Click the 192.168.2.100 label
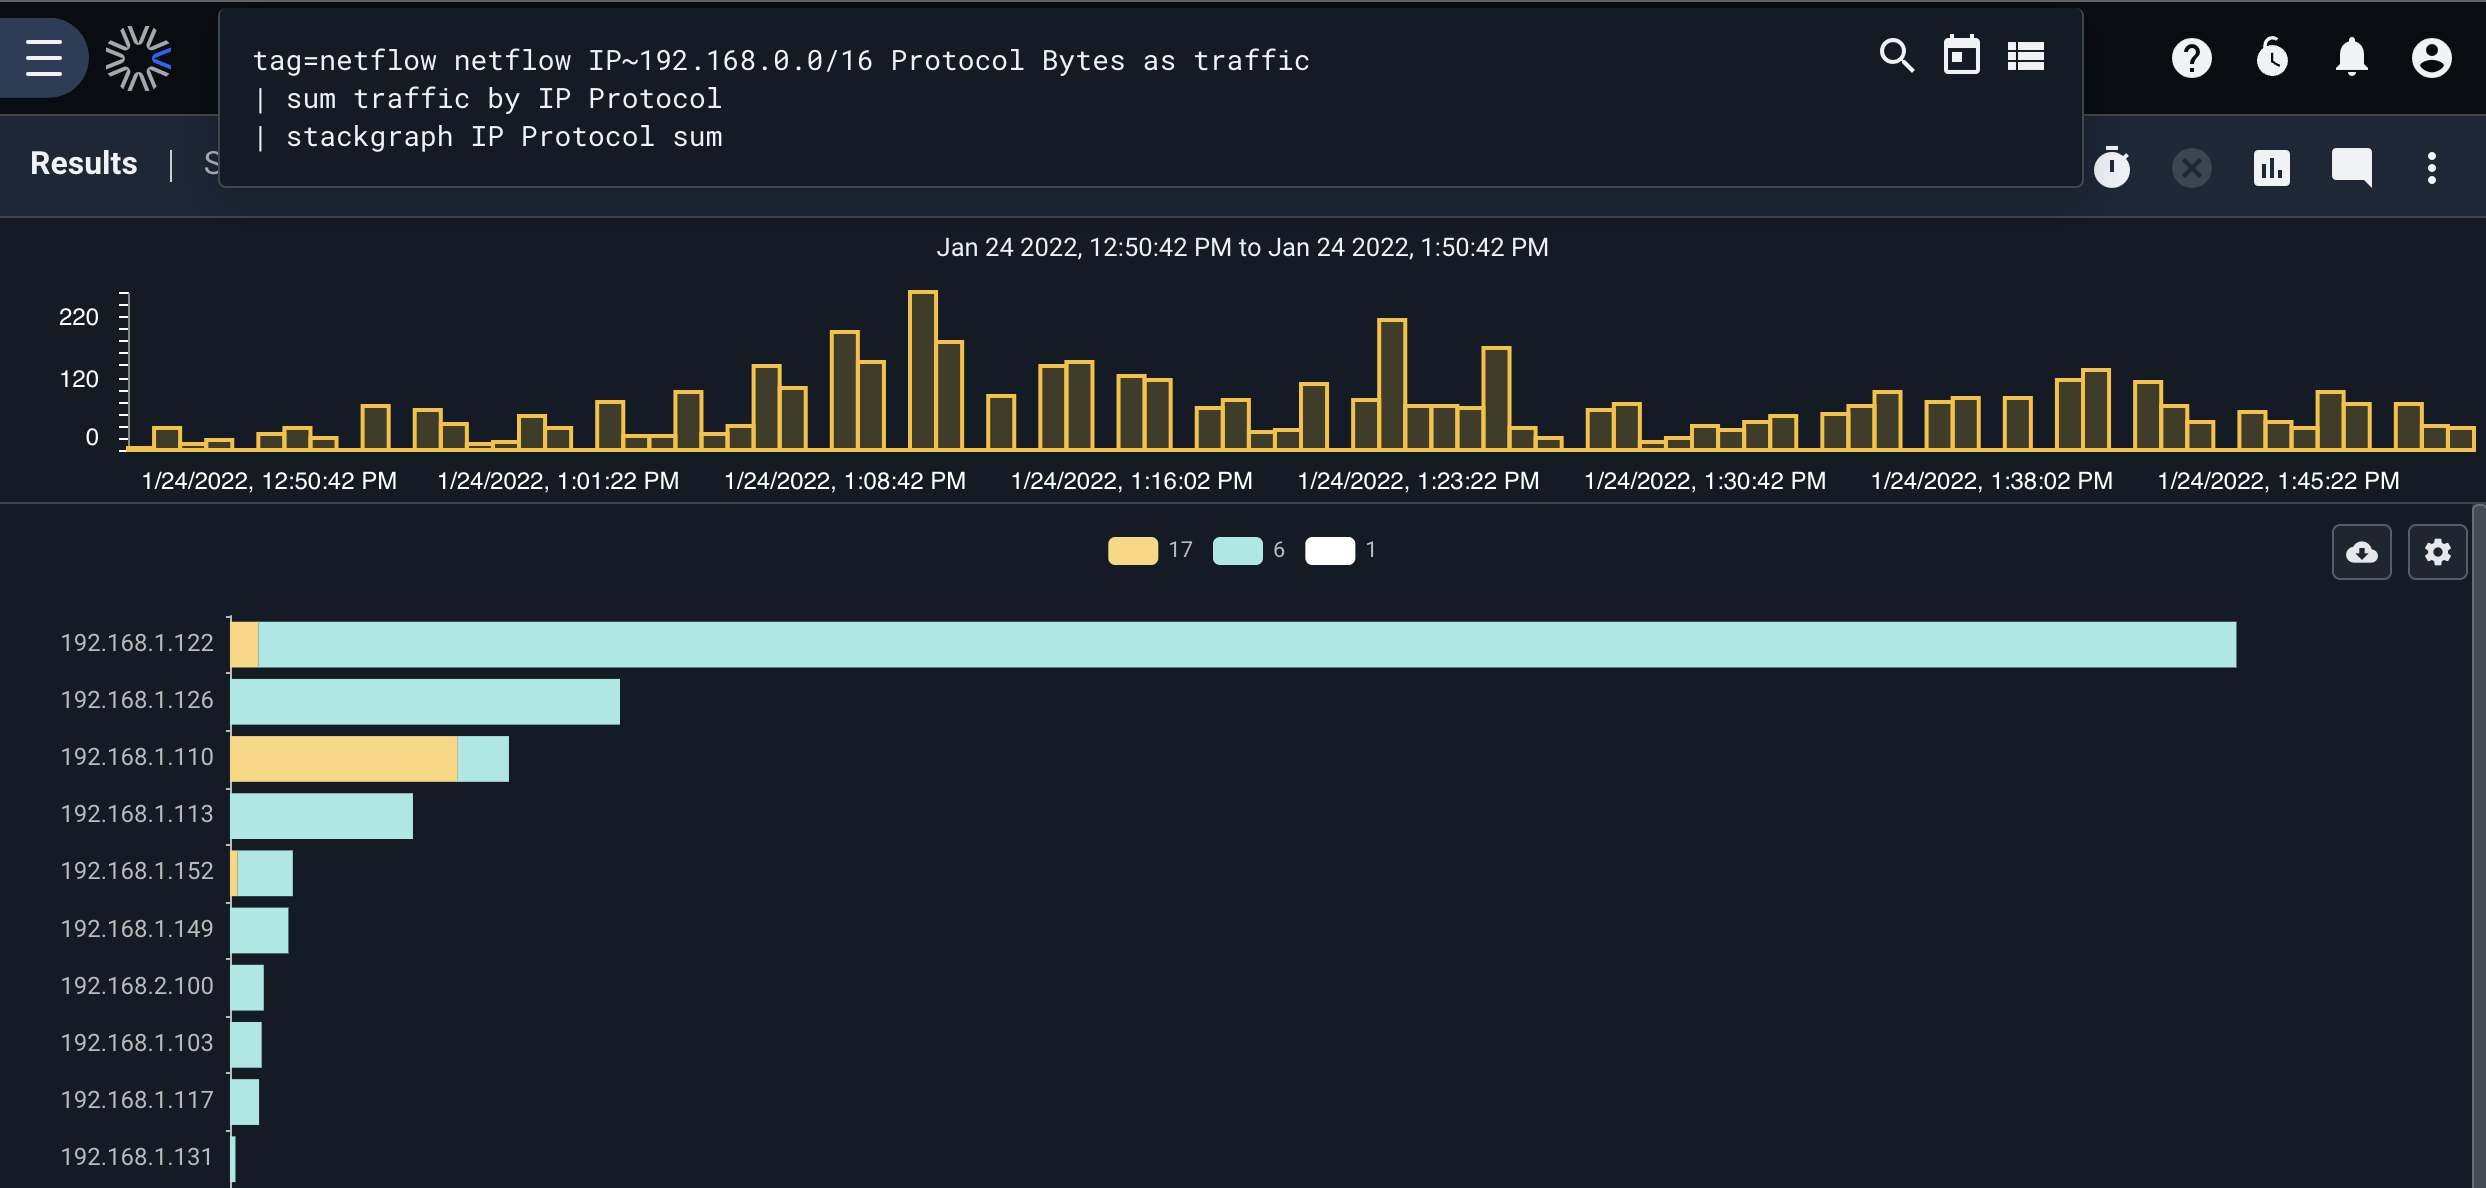Screen dimensions: 2486x1188 (137, 986)
